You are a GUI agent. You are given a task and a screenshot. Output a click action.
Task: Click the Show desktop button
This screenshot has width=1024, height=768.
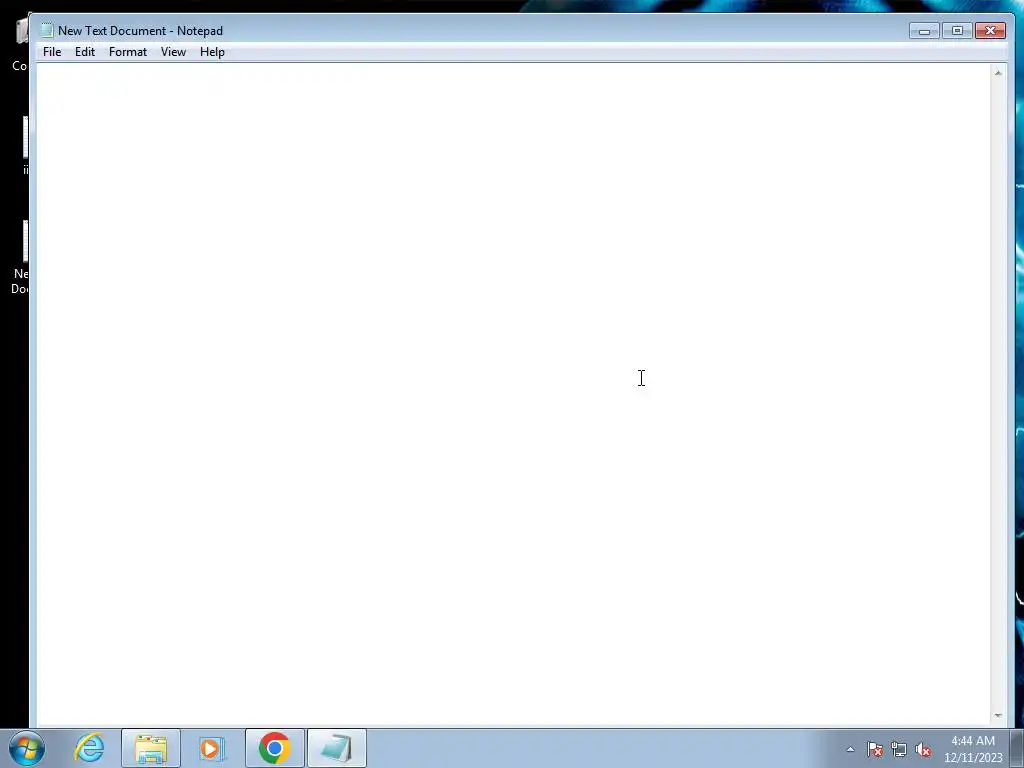point(1017,748)
